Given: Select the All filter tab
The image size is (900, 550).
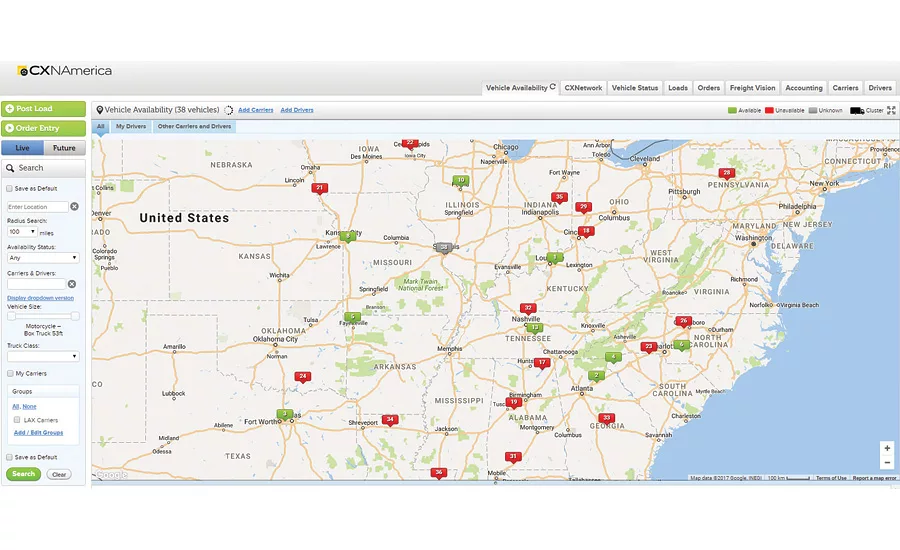Looking at the screenshot, I should pos(100,126).
